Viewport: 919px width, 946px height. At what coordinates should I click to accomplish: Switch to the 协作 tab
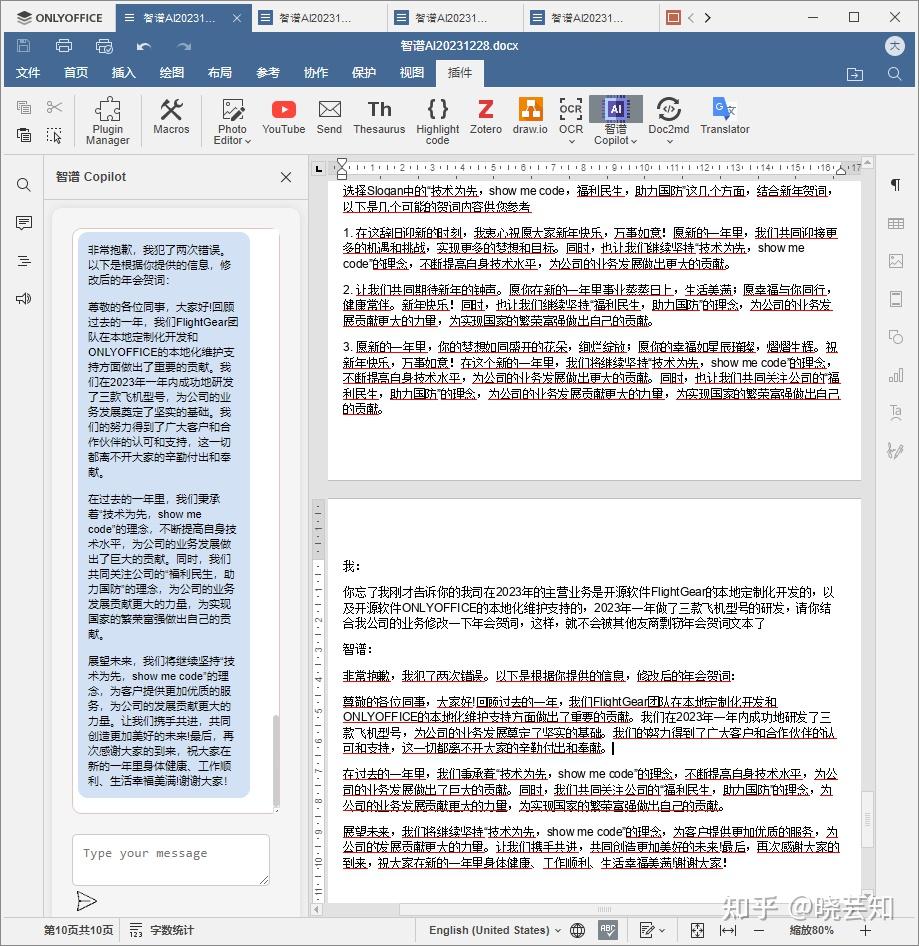tap(316, 73)
